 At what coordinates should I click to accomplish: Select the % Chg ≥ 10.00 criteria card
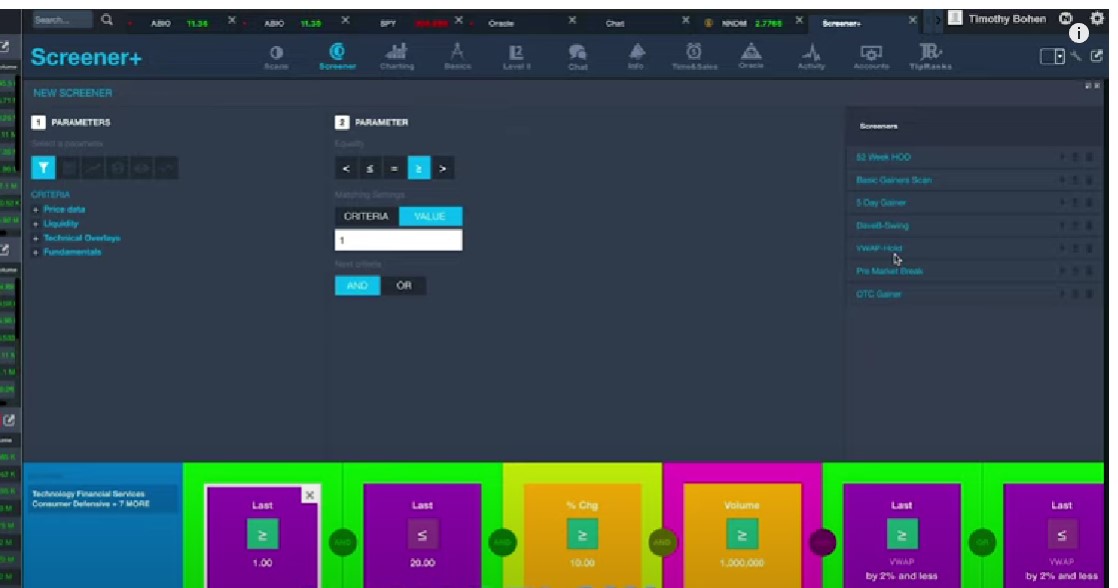(x=582, y=536)
